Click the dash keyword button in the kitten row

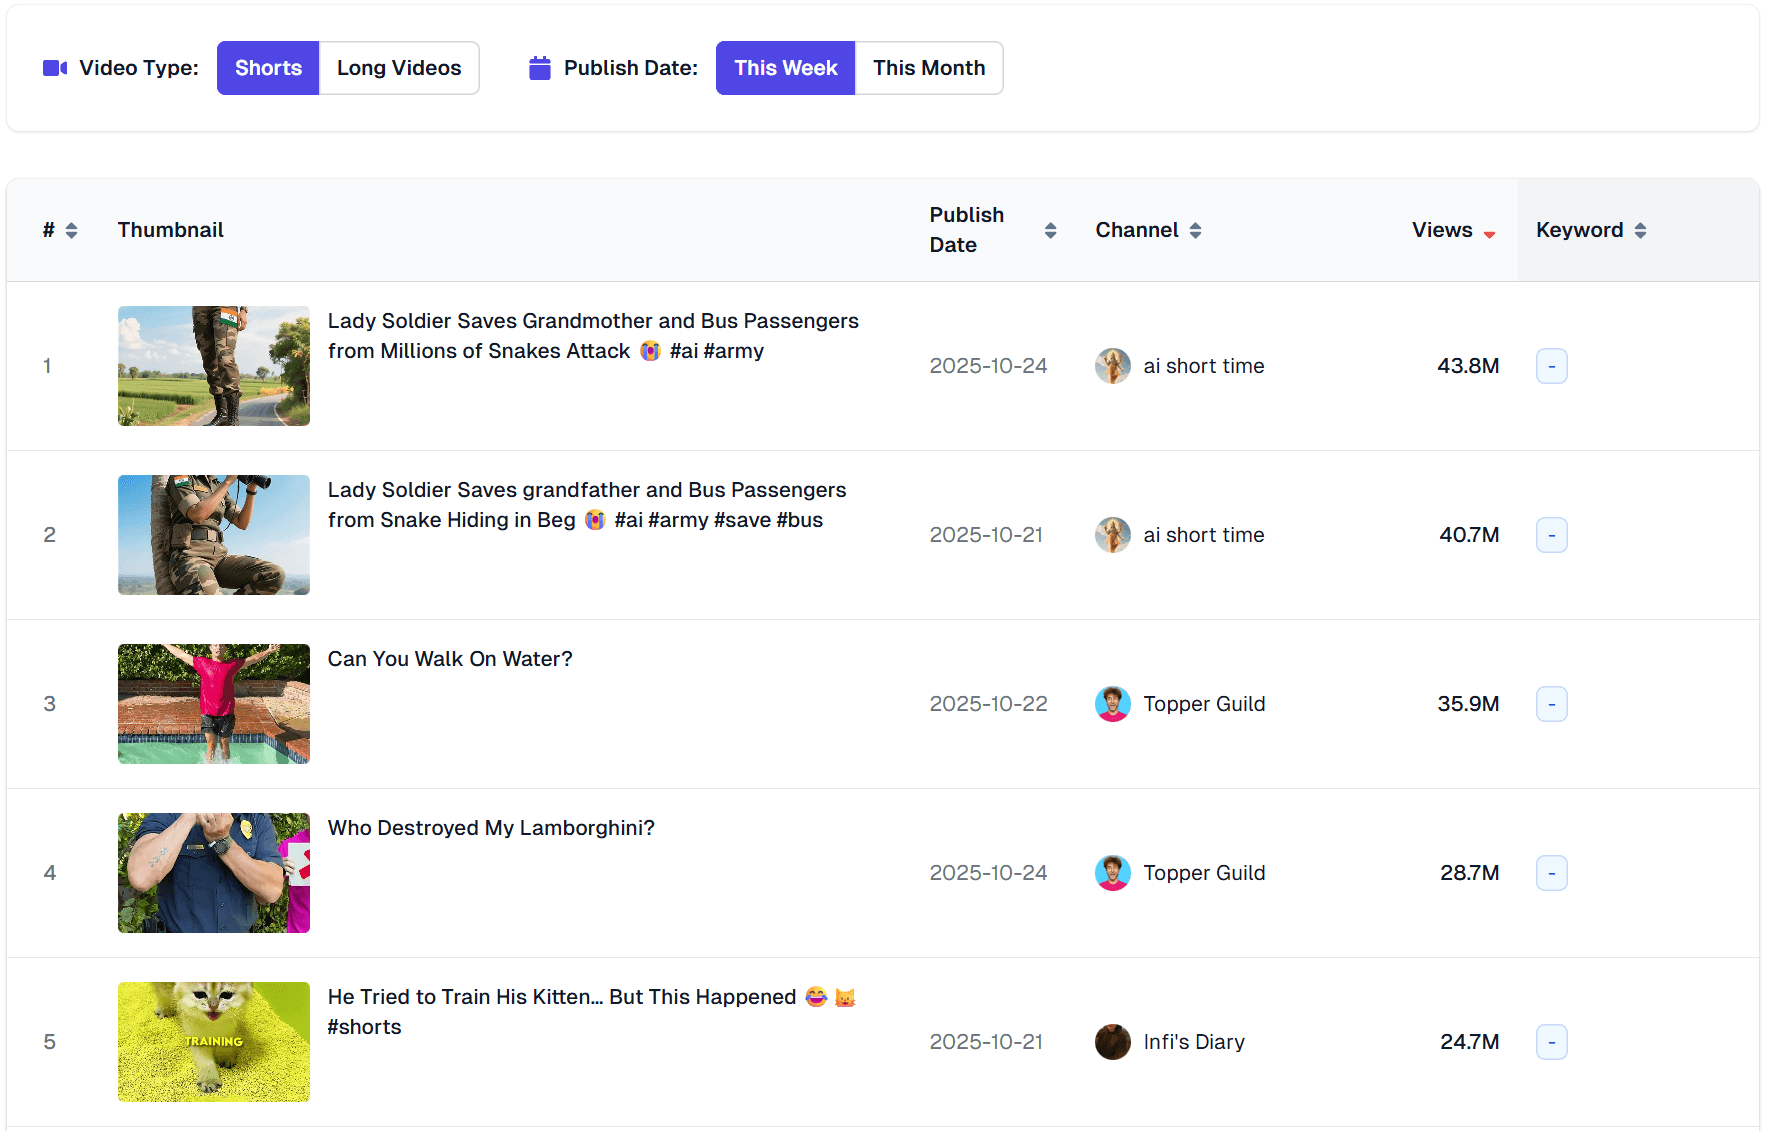(x=1551, y=1041)
